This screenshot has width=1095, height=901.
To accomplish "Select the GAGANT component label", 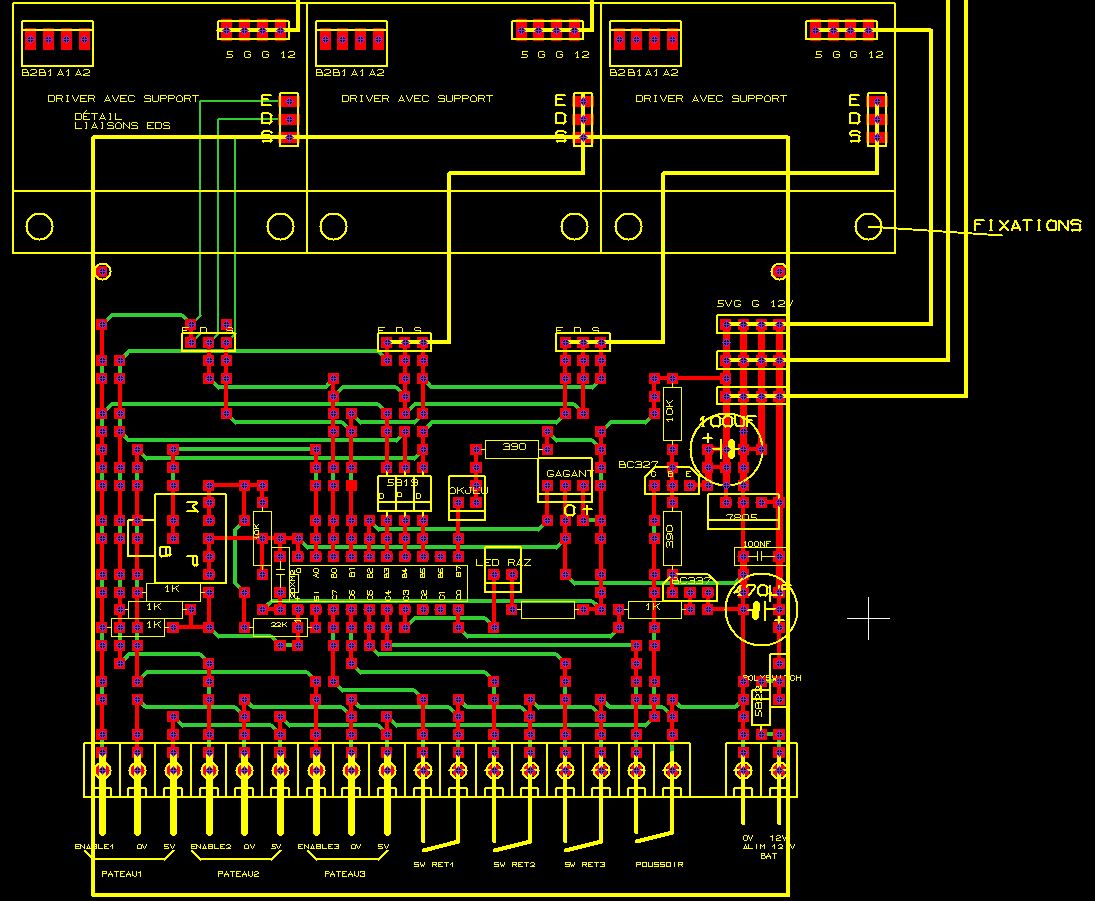I will point(569,474).
